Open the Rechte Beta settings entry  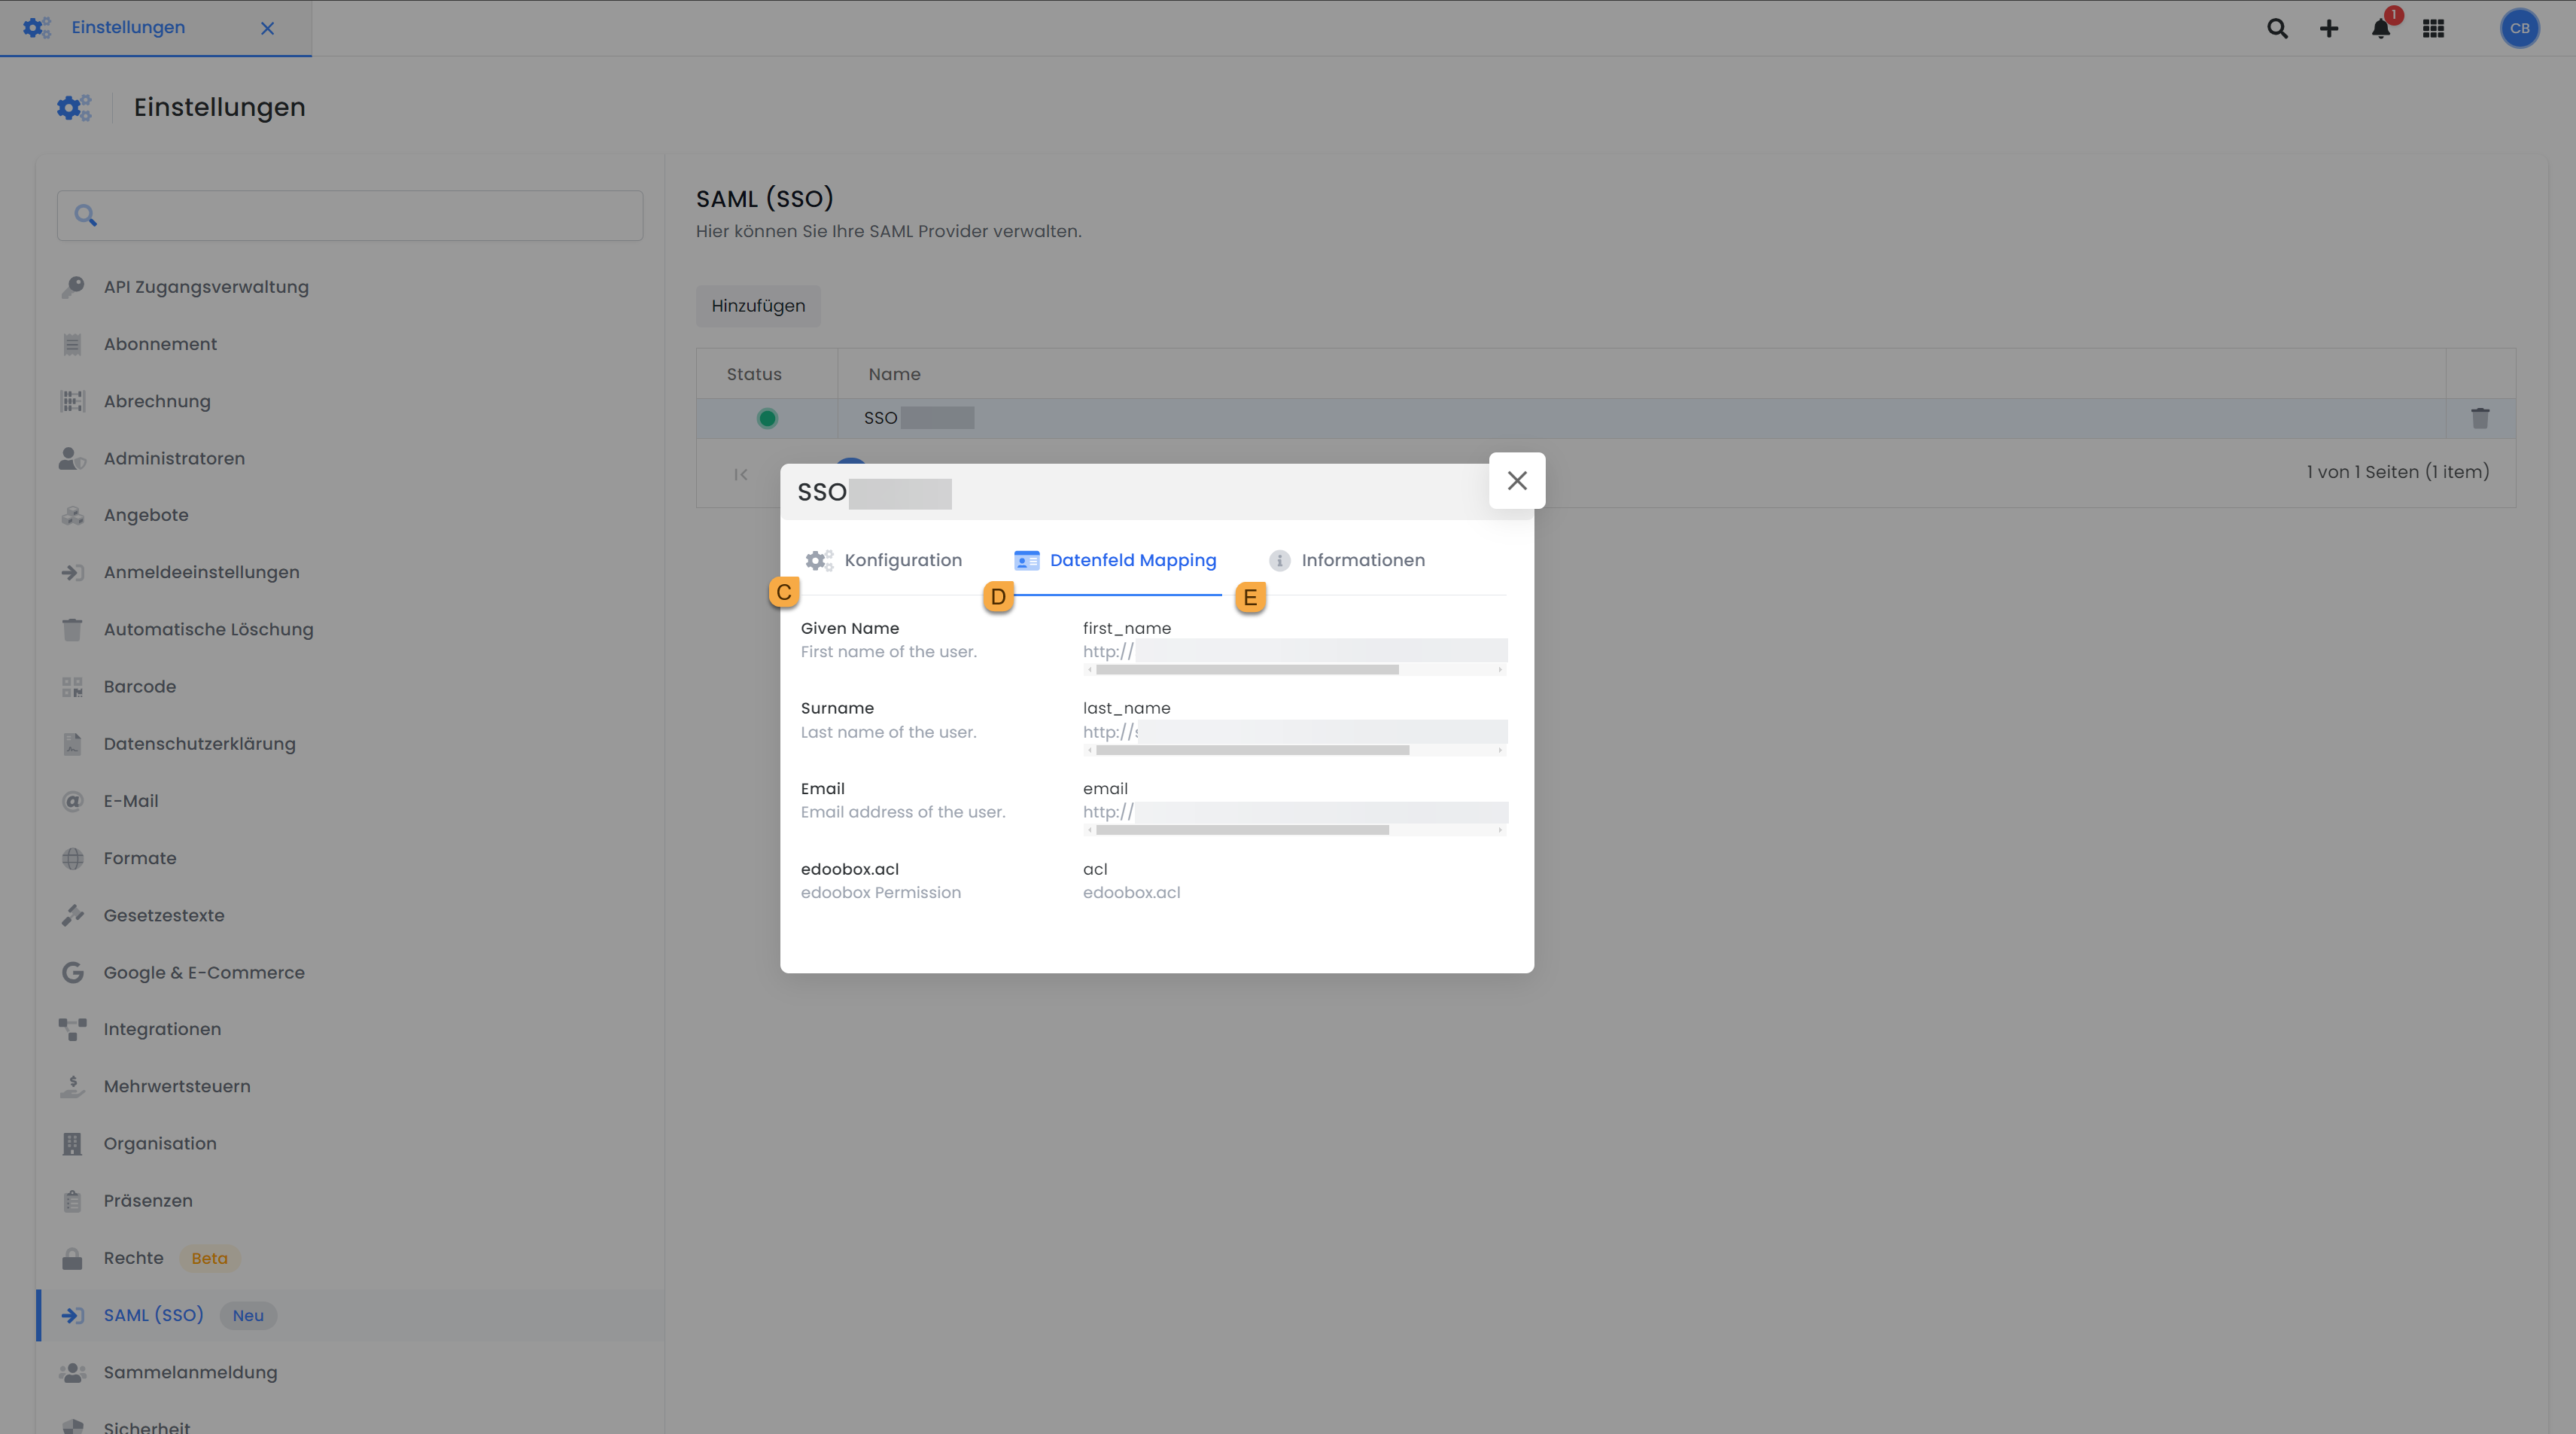tap(133, 1258)
